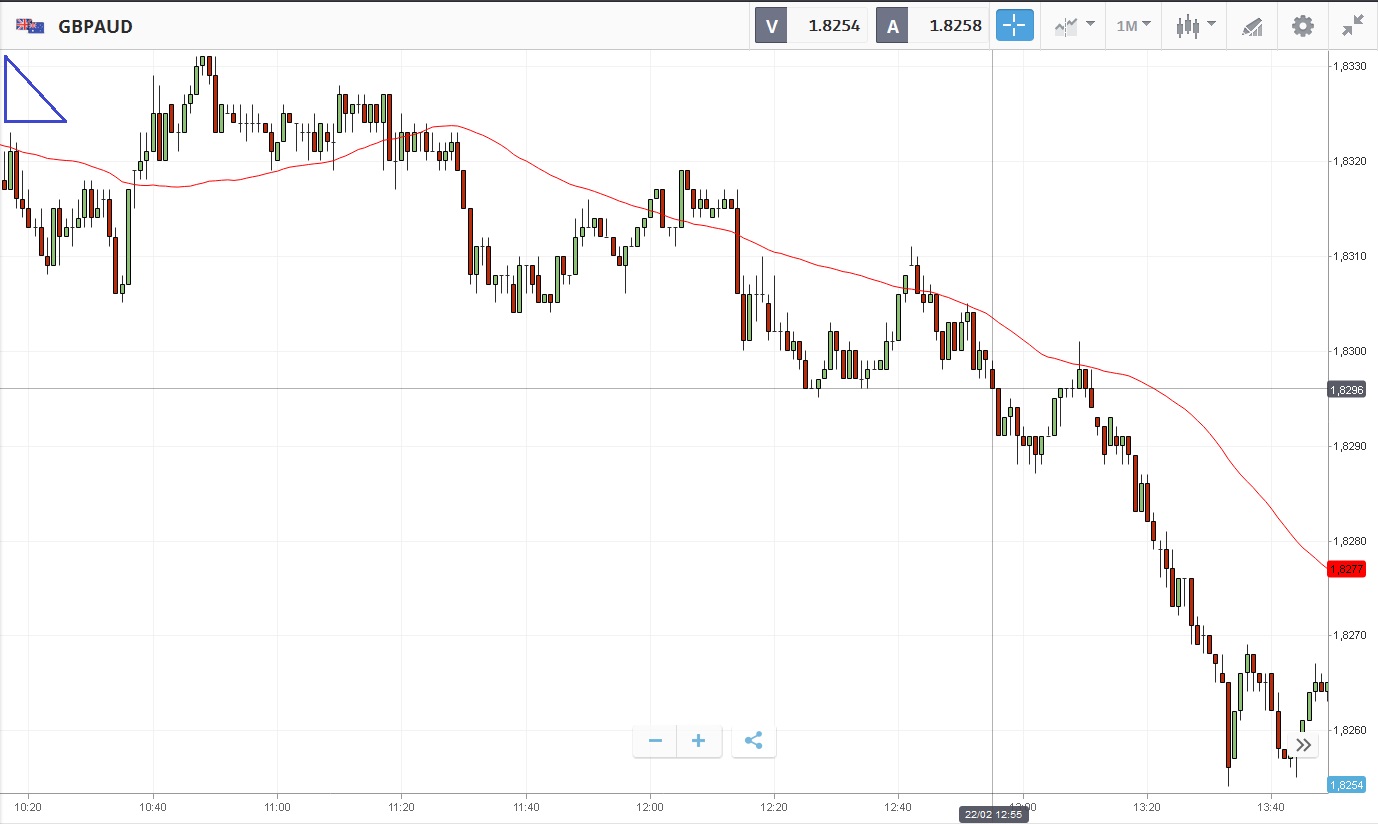
Task: Click the GBPAUD symbol name
Action: tap(95, 26)
